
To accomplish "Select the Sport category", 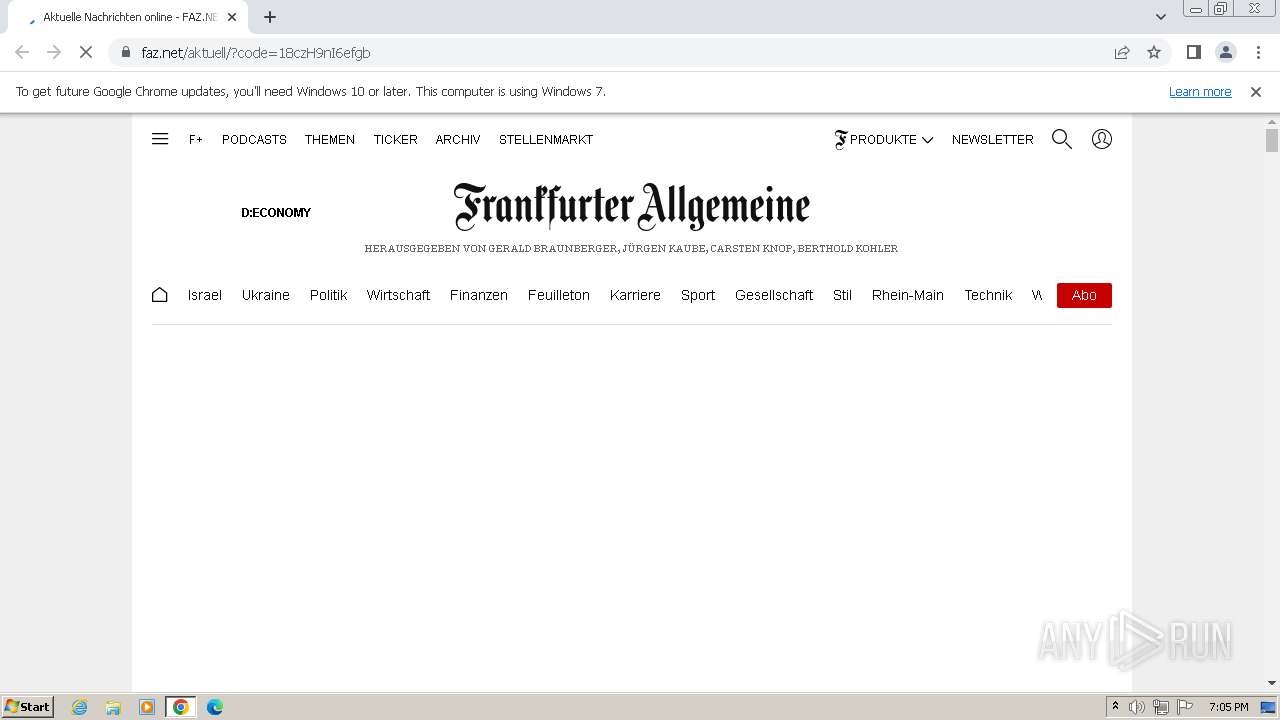I will click(x=698, y=295).
